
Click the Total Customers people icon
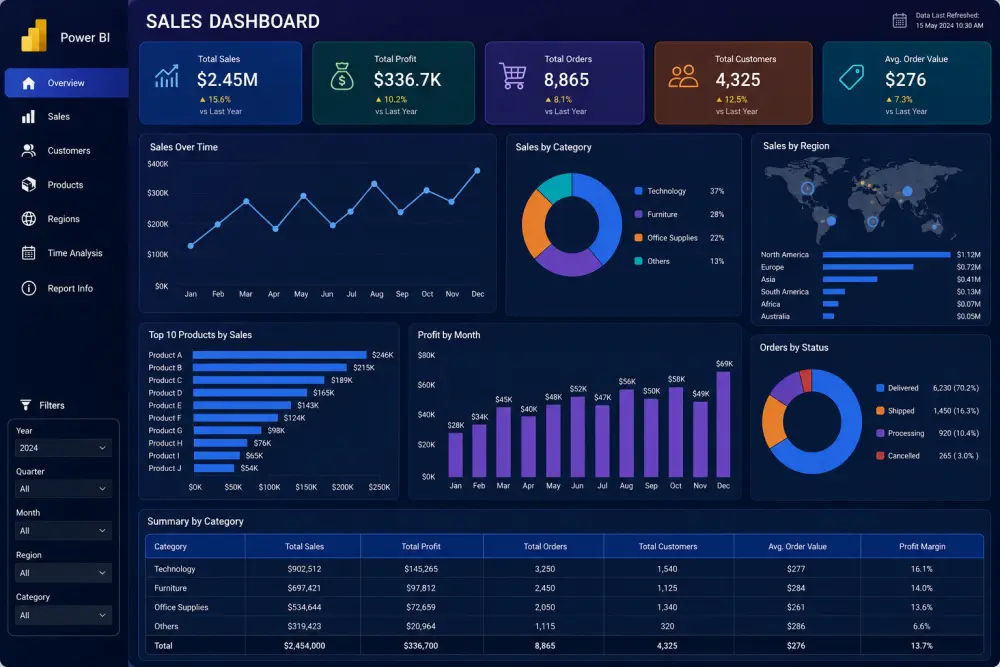click(x=683, y=77)
